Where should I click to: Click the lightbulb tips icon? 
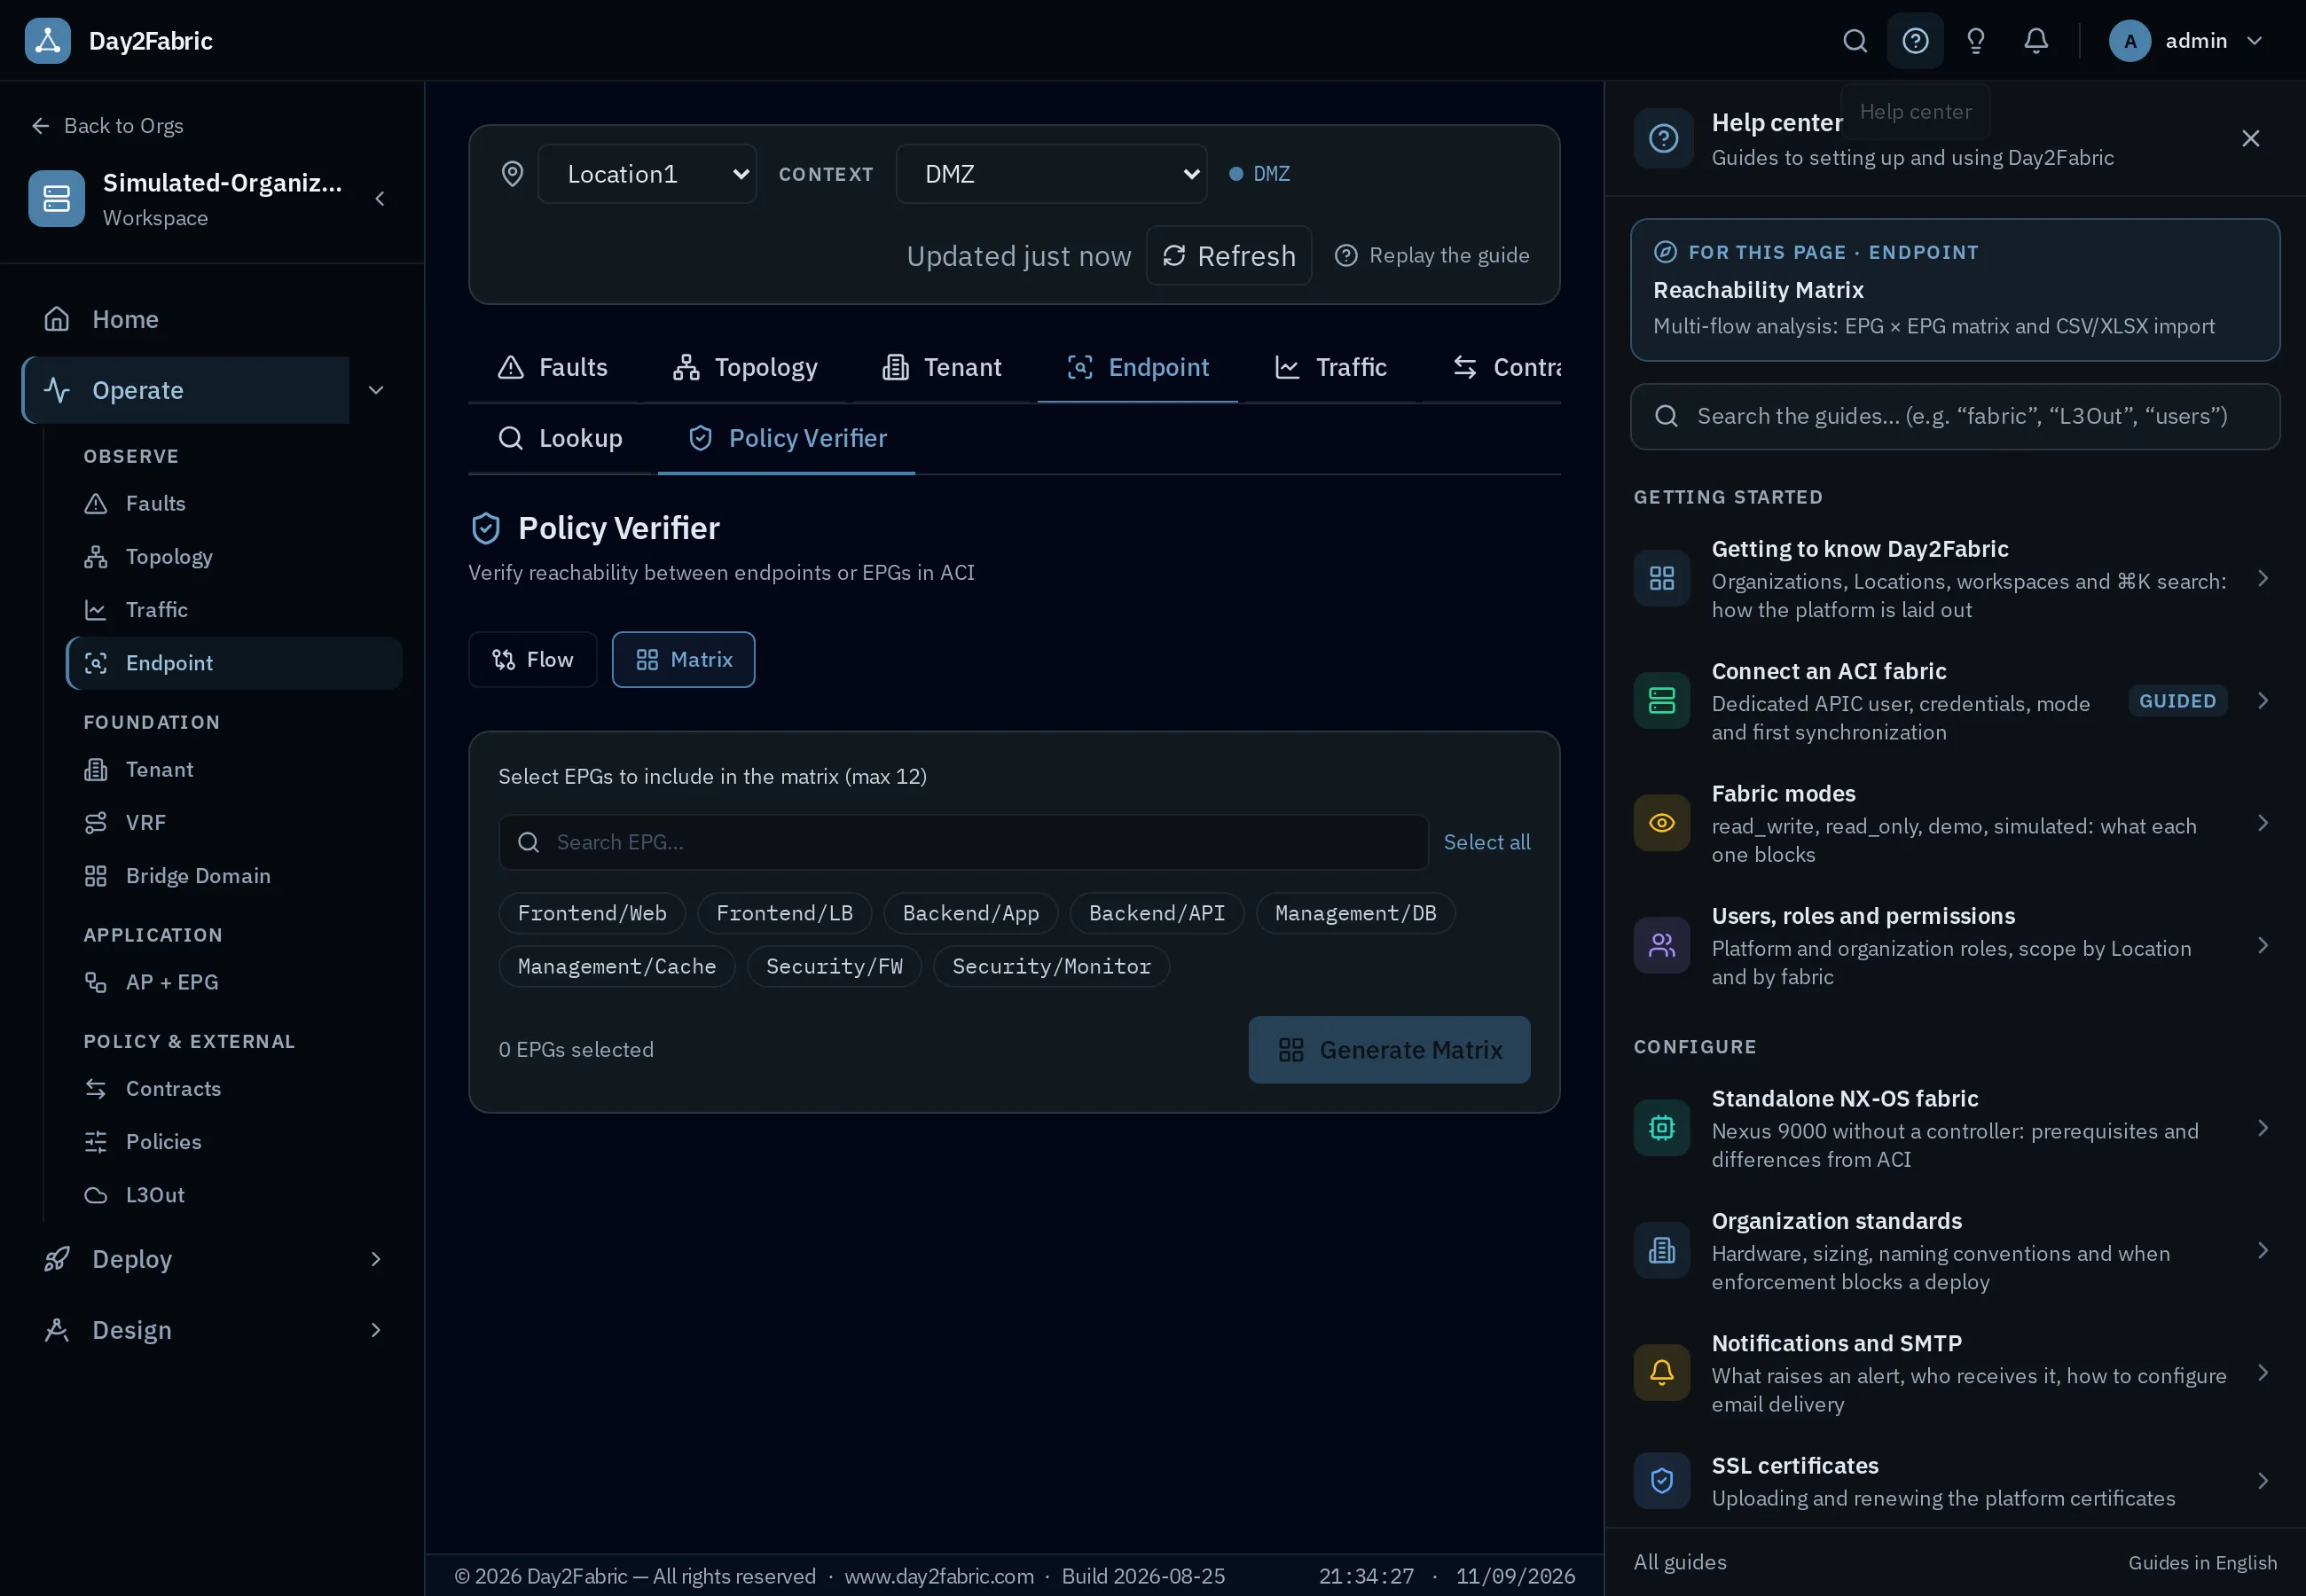coord(1975,41)
